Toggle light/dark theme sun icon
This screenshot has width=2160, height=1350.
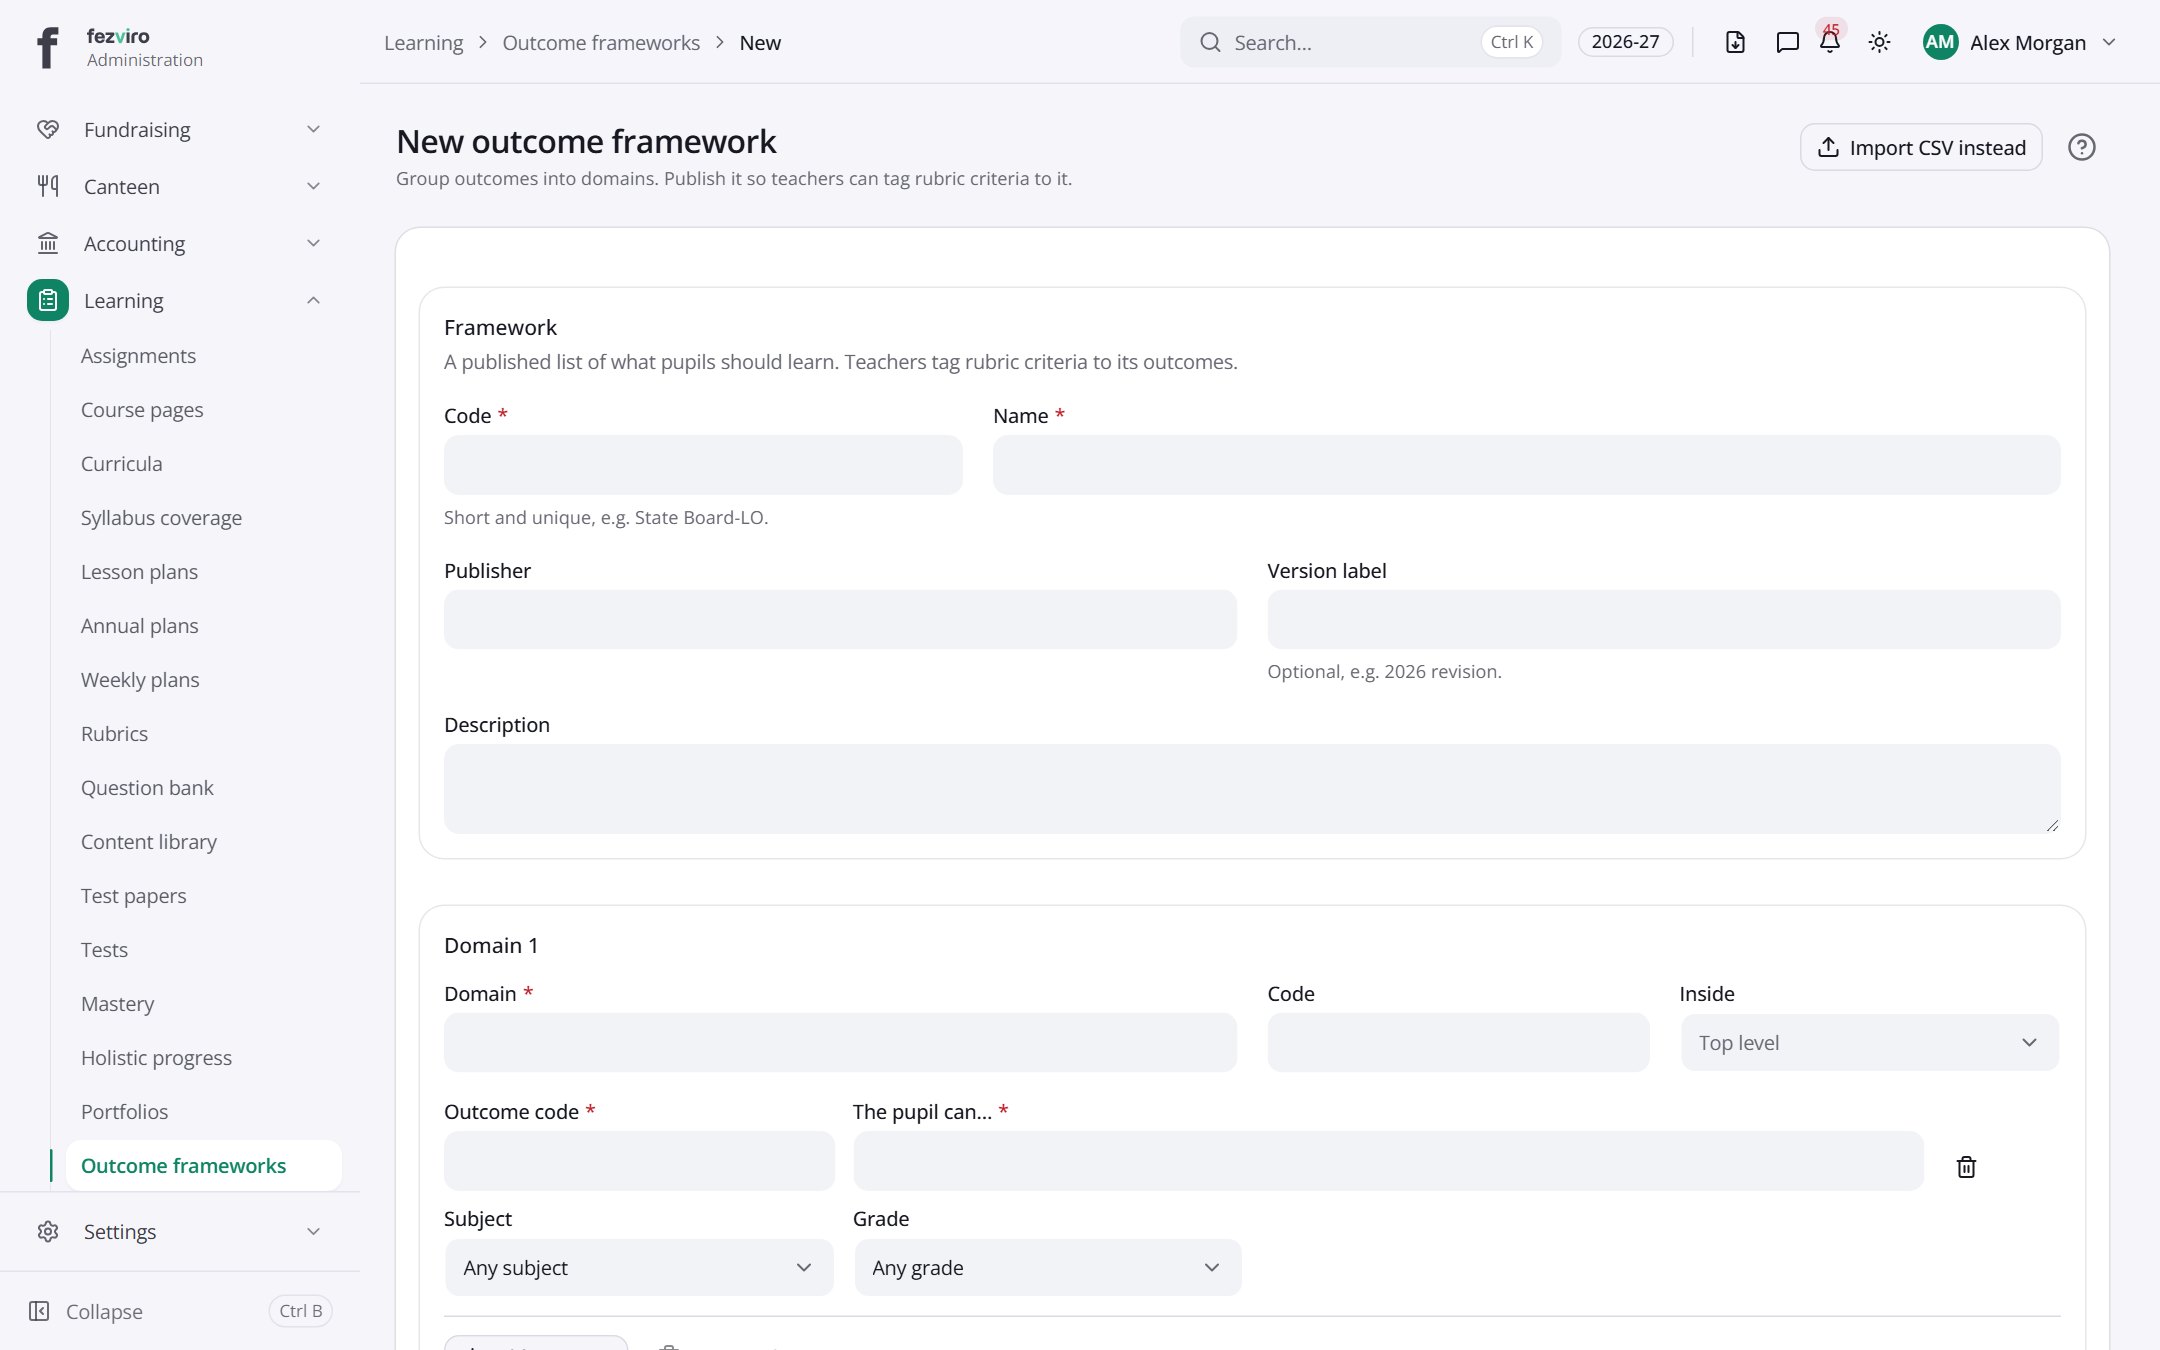pos(1879,42)
